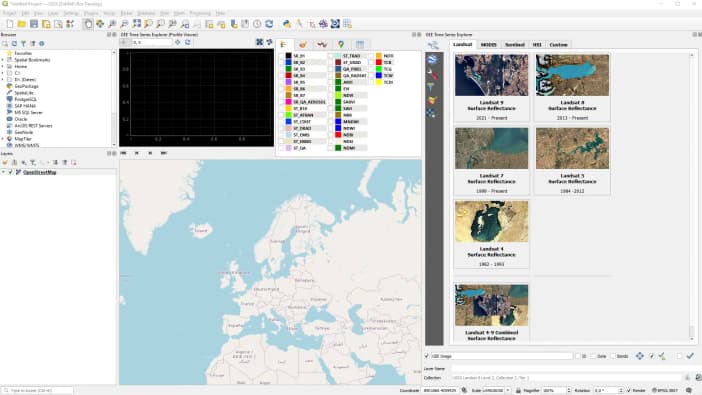Click the blue crosshair pan icon near Bands
This screenshot has width=702, height=395.
[x=640, y=356]
